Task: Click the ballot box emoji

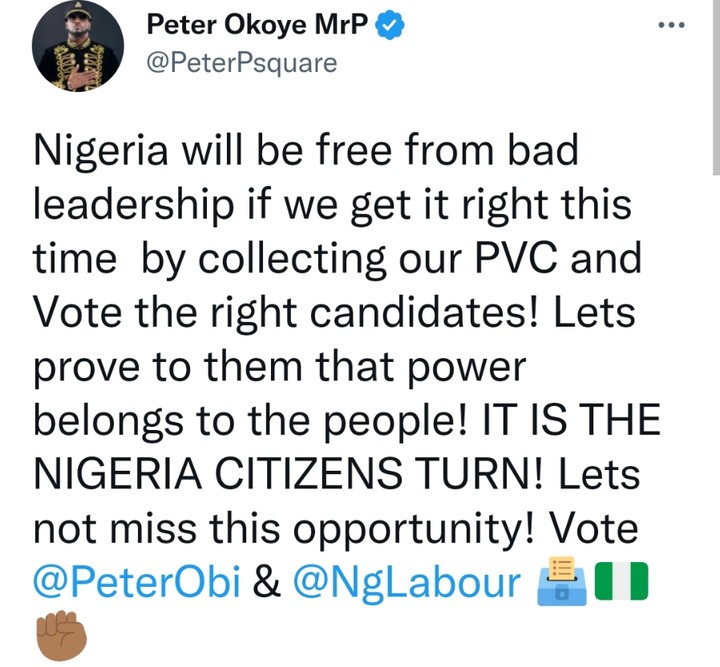Action: 558,584
